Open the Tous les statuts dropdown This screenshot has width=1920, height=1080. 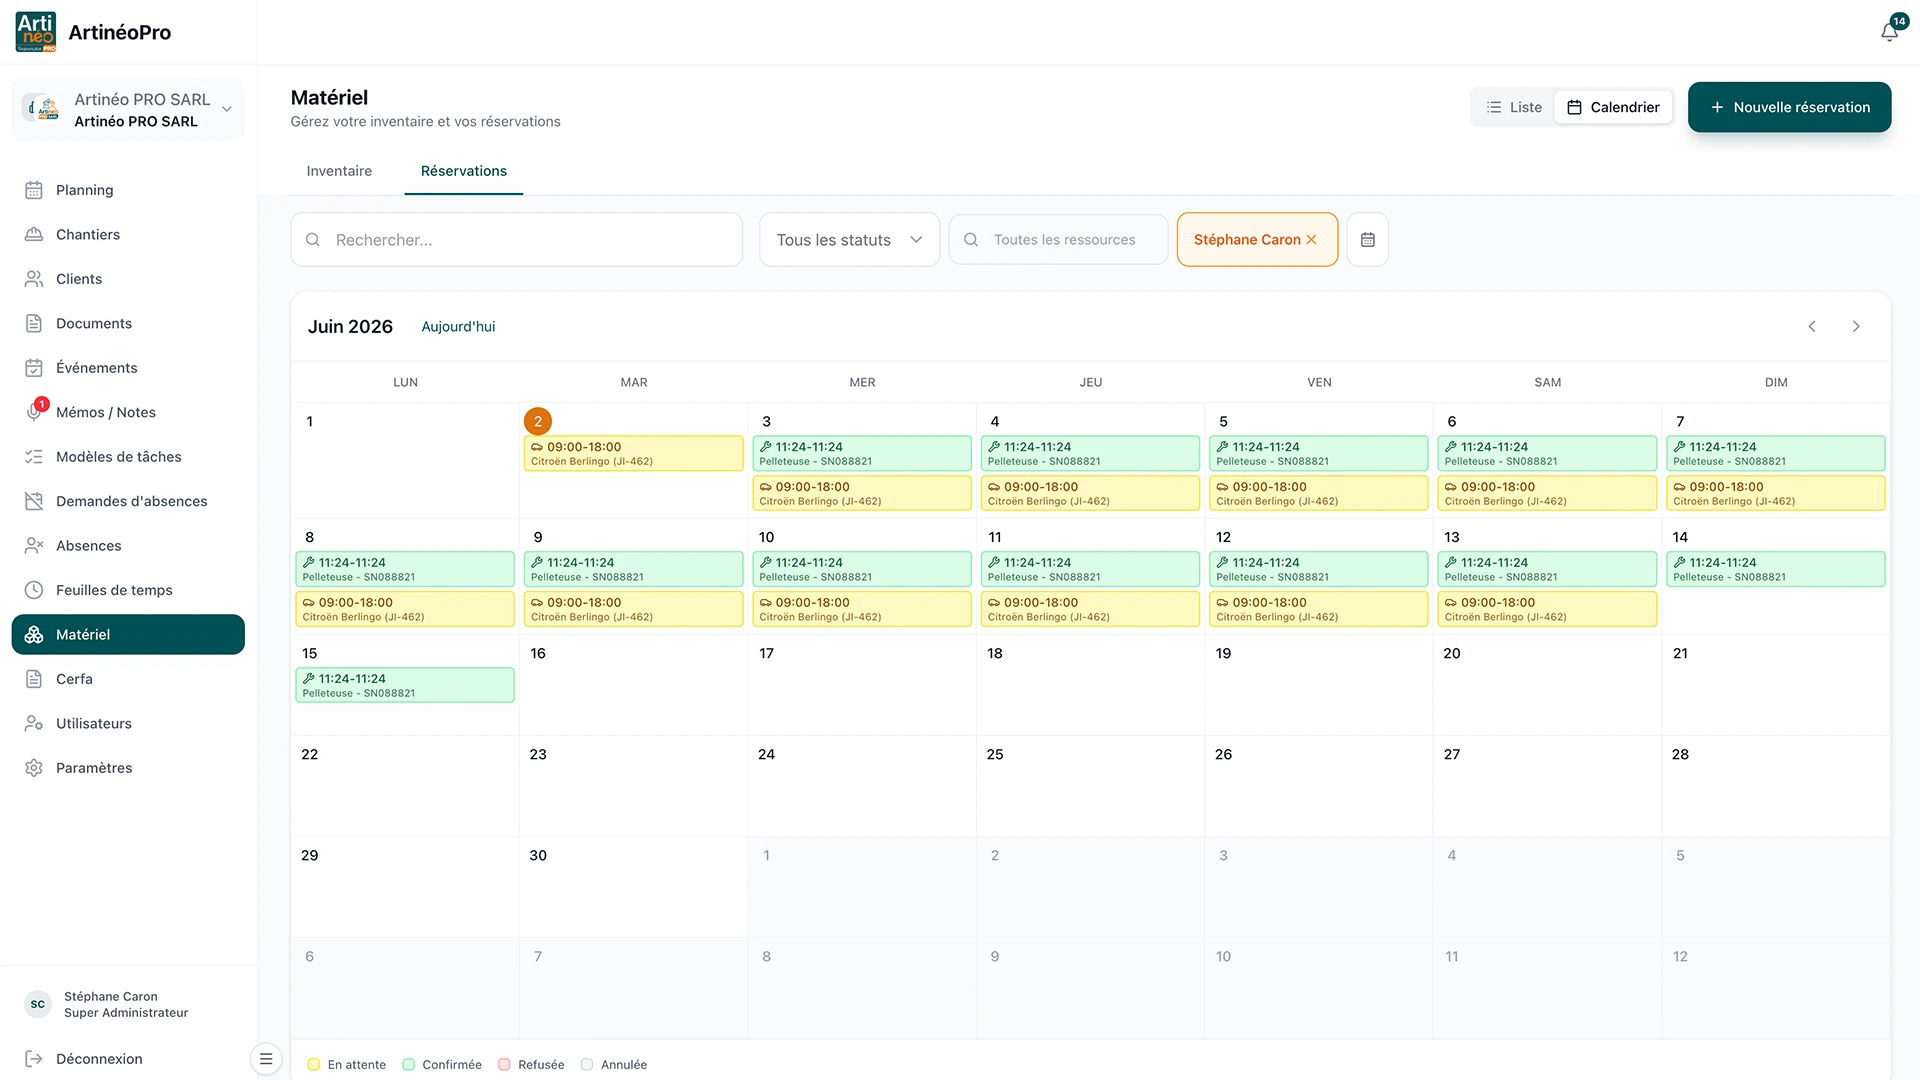pos(850,240)
